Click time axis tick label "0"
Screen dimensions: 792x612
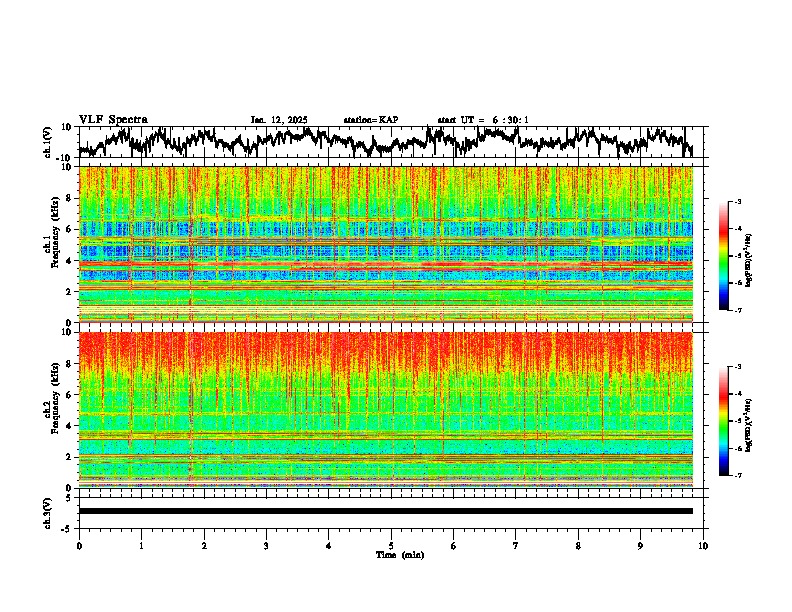click(79, 546)
